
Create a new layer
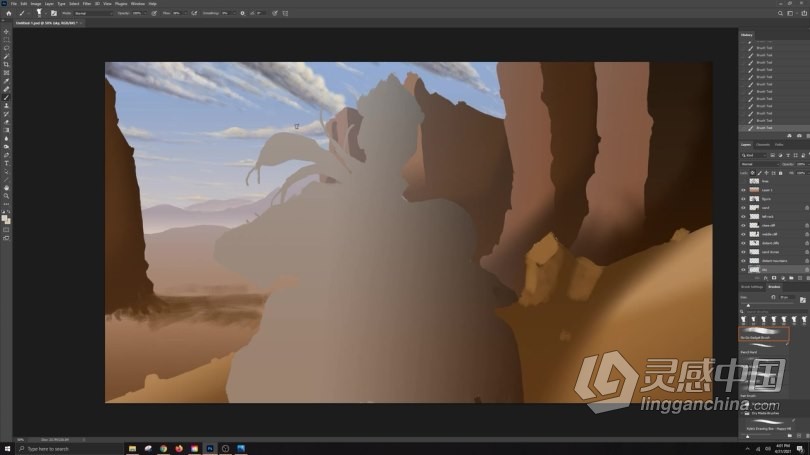point(800,278)
